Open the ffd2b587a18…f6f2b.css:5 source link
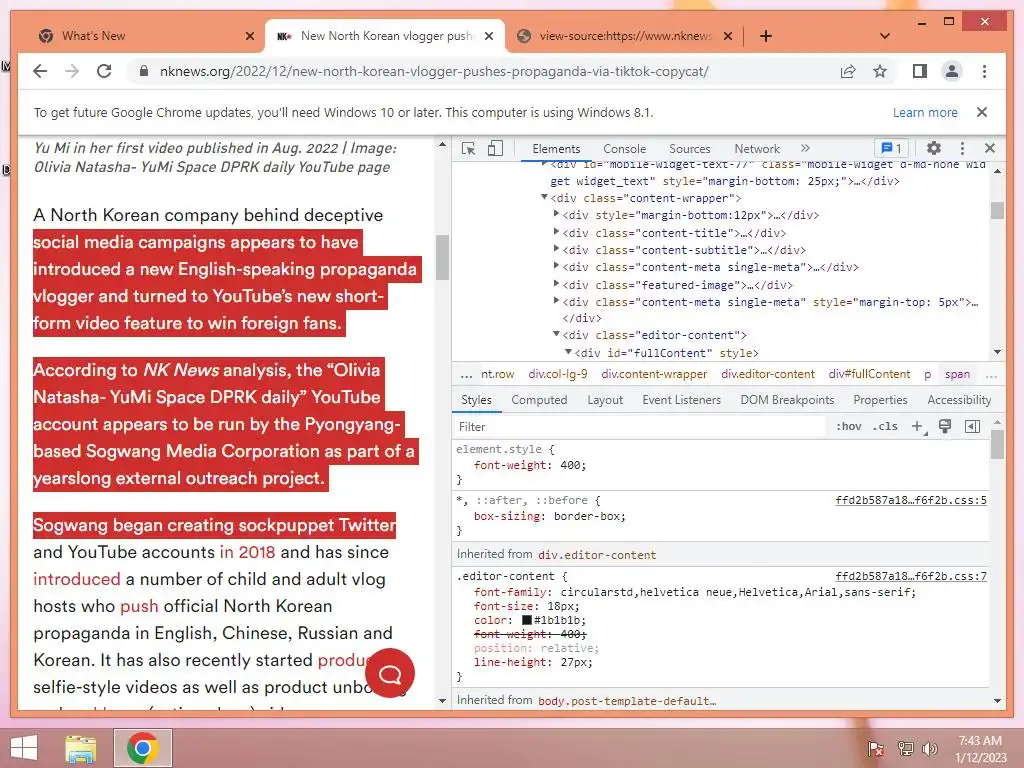Image resolution: width=1024 pixels, height=768 pixels. (x=910, y=500)
